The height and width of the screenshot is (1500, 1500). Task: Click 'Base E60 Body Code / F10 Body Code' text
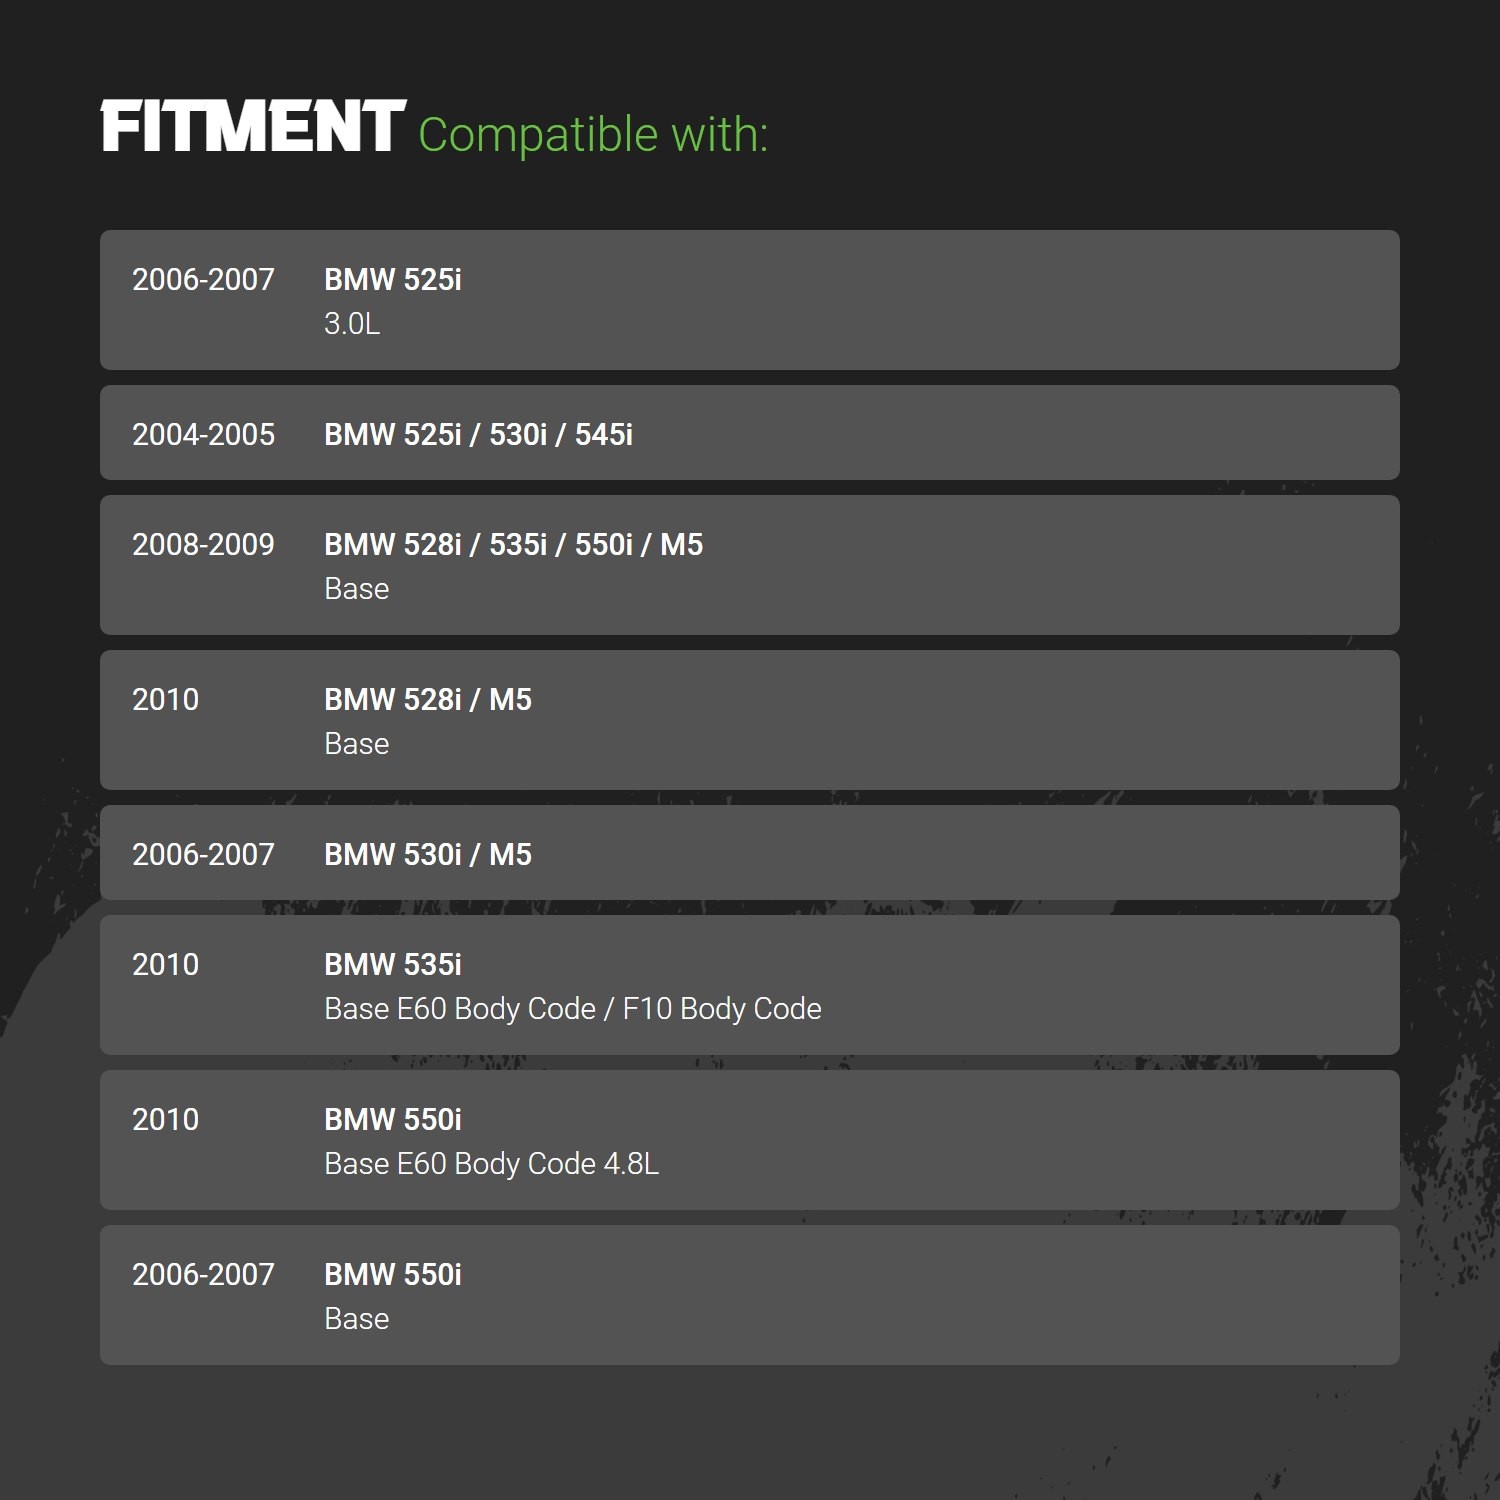tap(573, 1009)
